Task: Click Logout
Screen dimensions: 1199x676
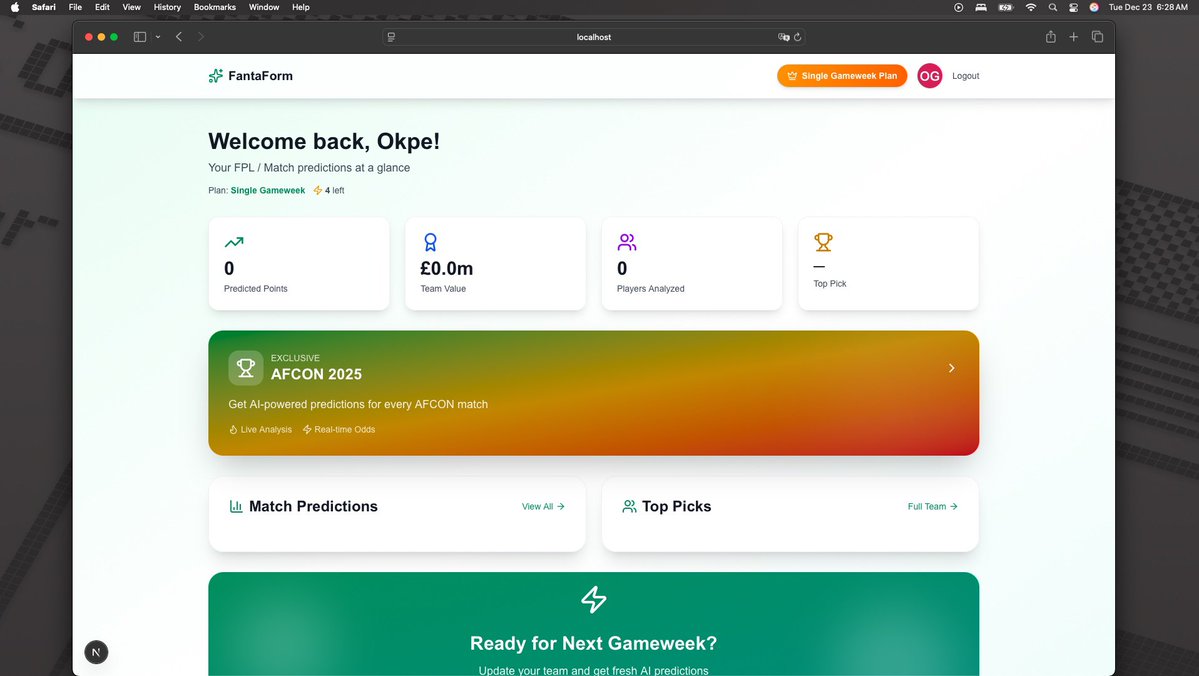Action: (x=965, y=75)
